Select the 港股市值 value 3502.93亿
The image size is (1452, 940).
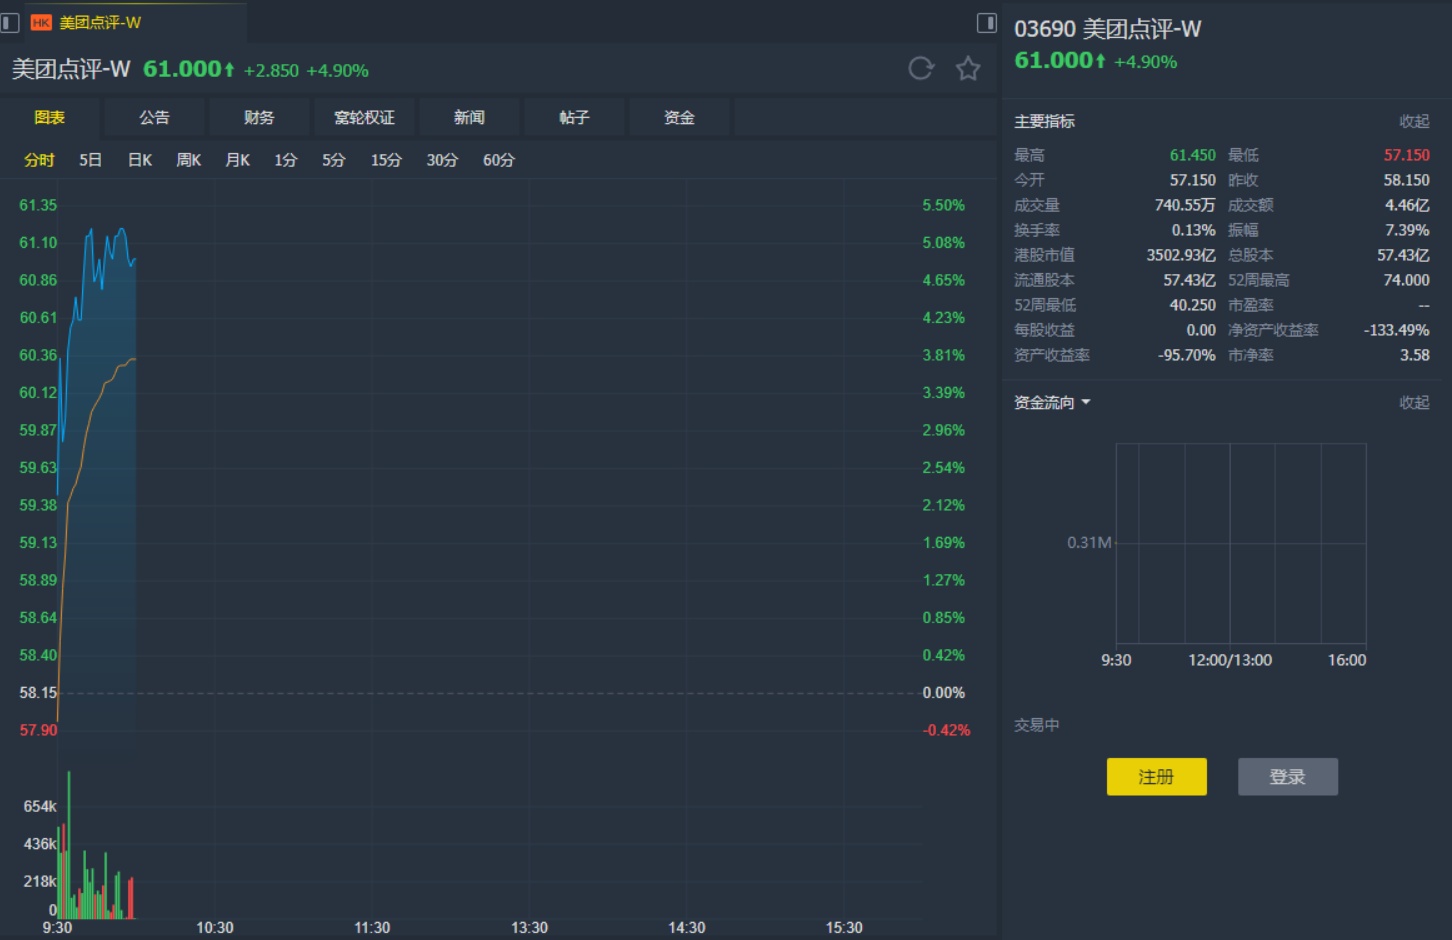click(x=1181, y=255)
